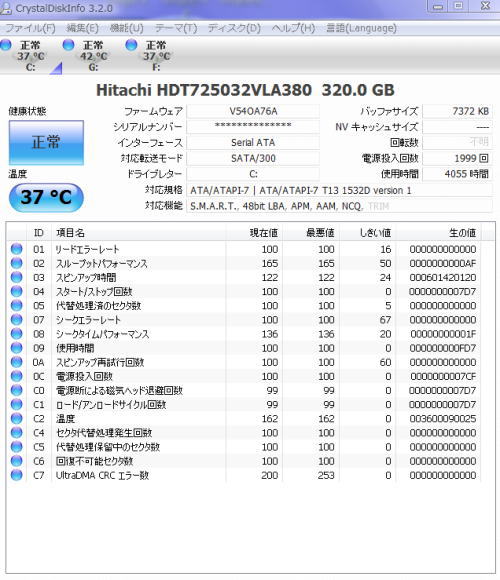Viewport: 500px width, 580px height.
Task: Click the 正常 health status button
Action: click(46, 142)
